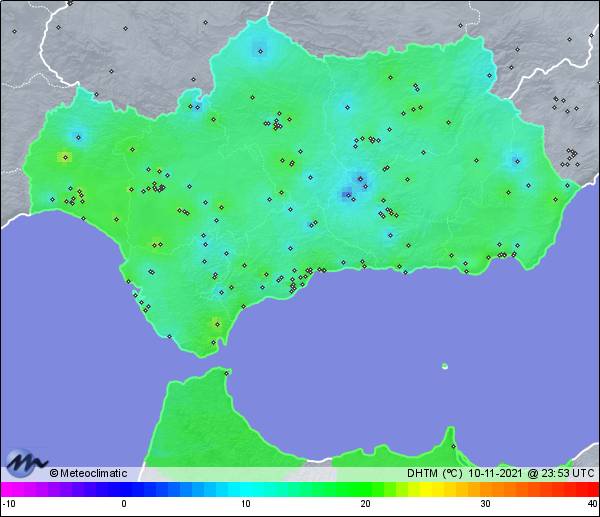Select the station in the darkest blue central square
600x517 pixels.
click(347, 195)
